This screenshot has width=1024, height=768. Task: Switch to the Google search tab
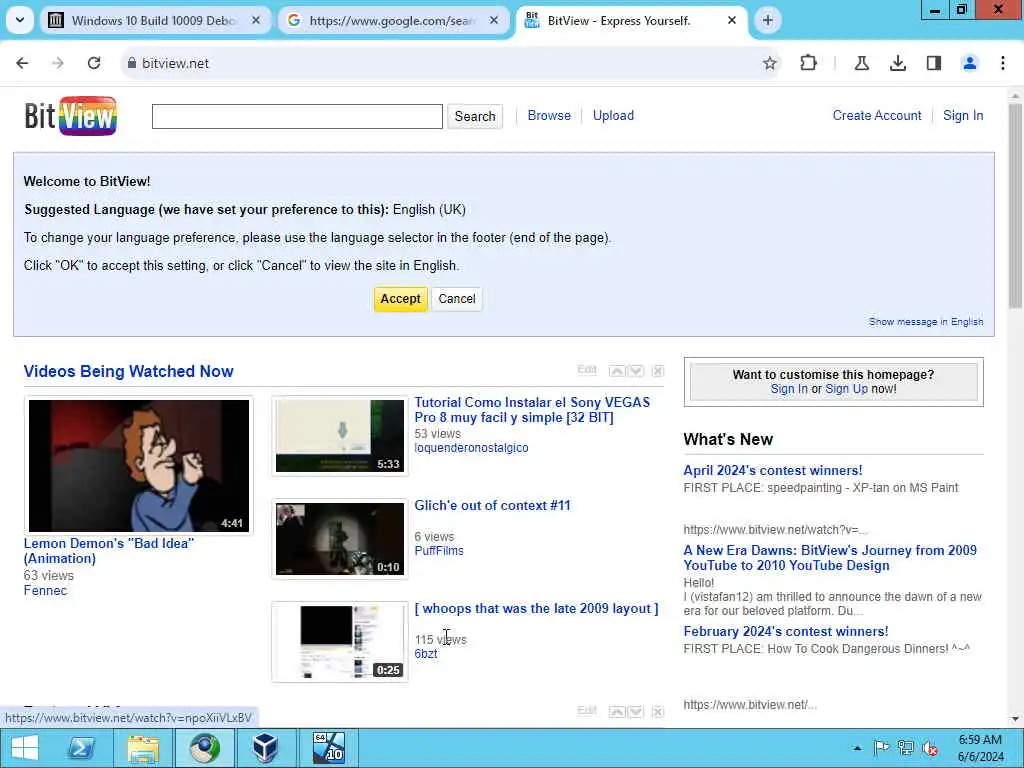(392, 21)
